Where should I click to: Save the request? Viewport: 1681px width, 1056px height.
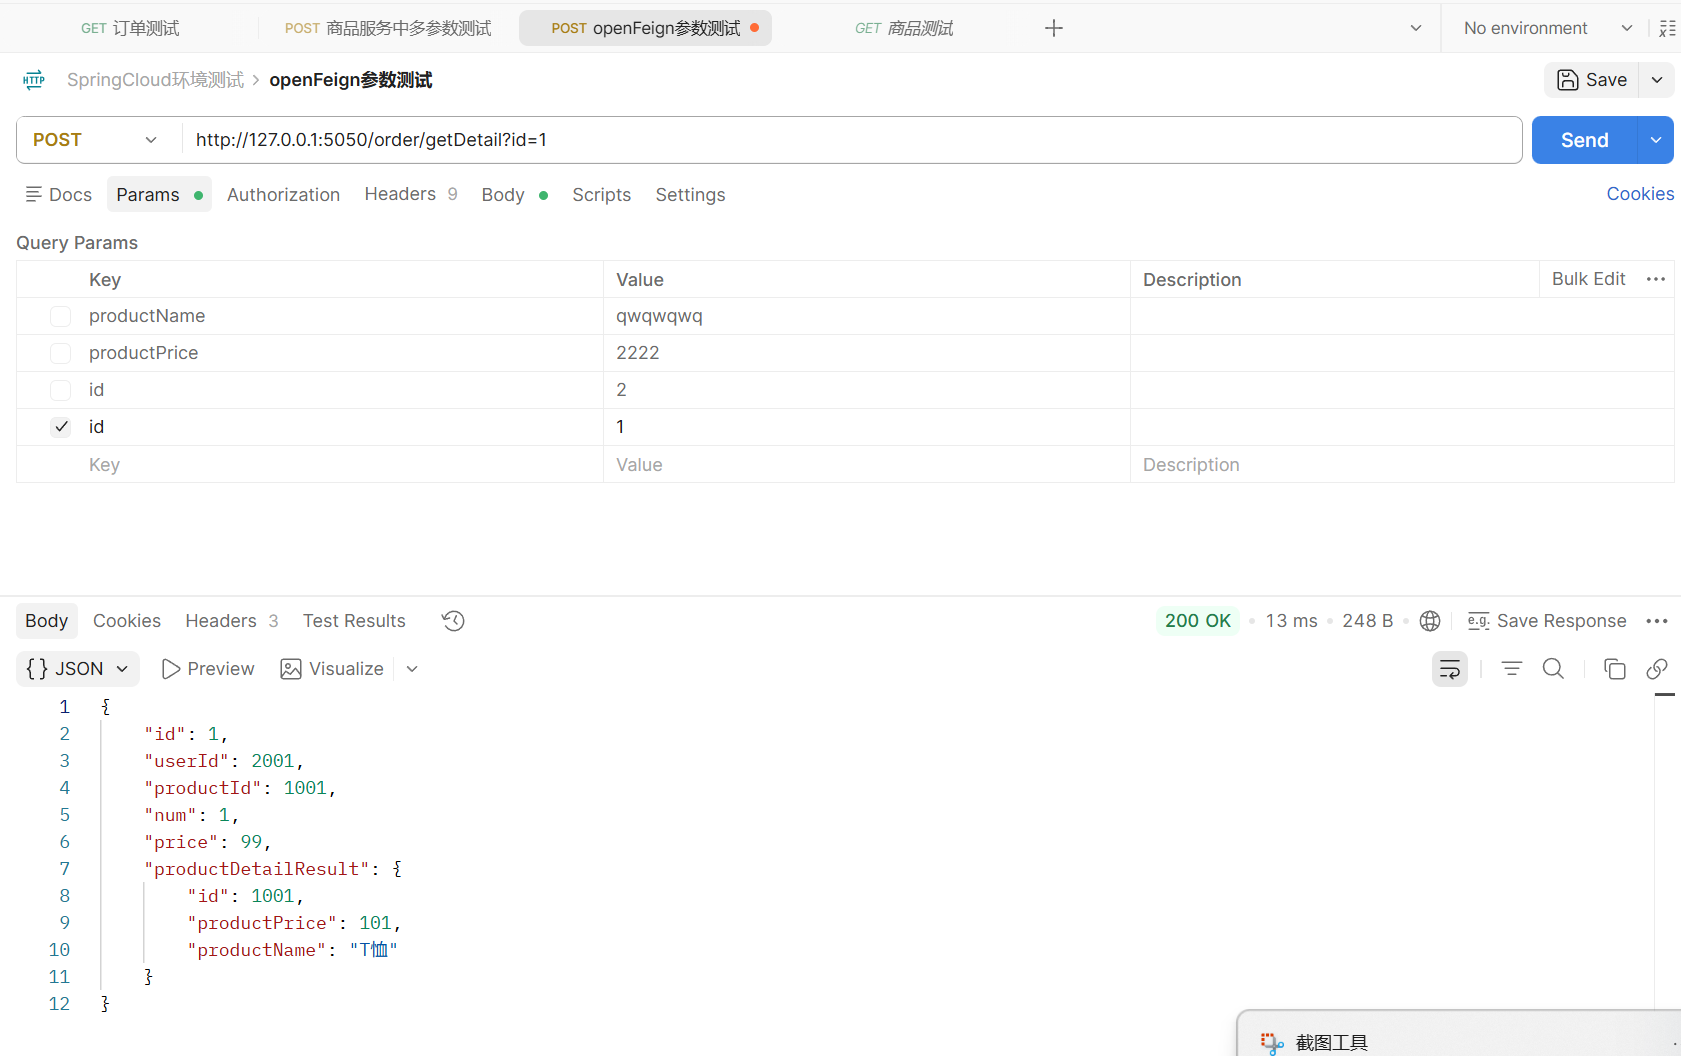1592,80
